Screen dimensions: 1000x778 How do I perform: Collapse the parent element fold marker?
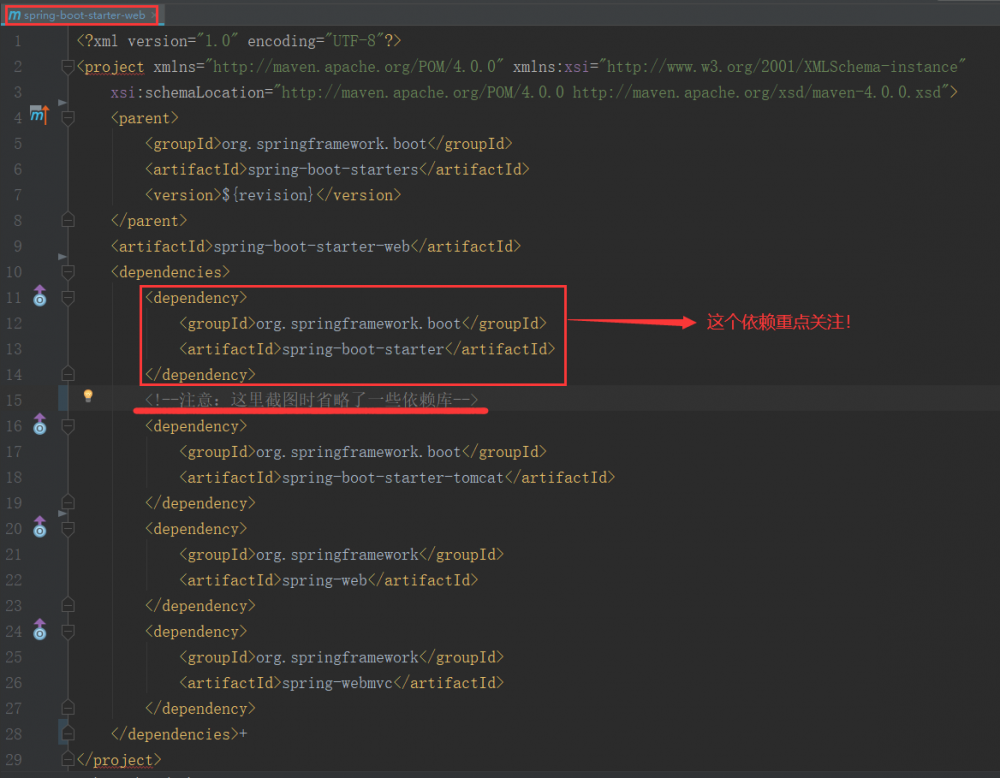[66, 117]
